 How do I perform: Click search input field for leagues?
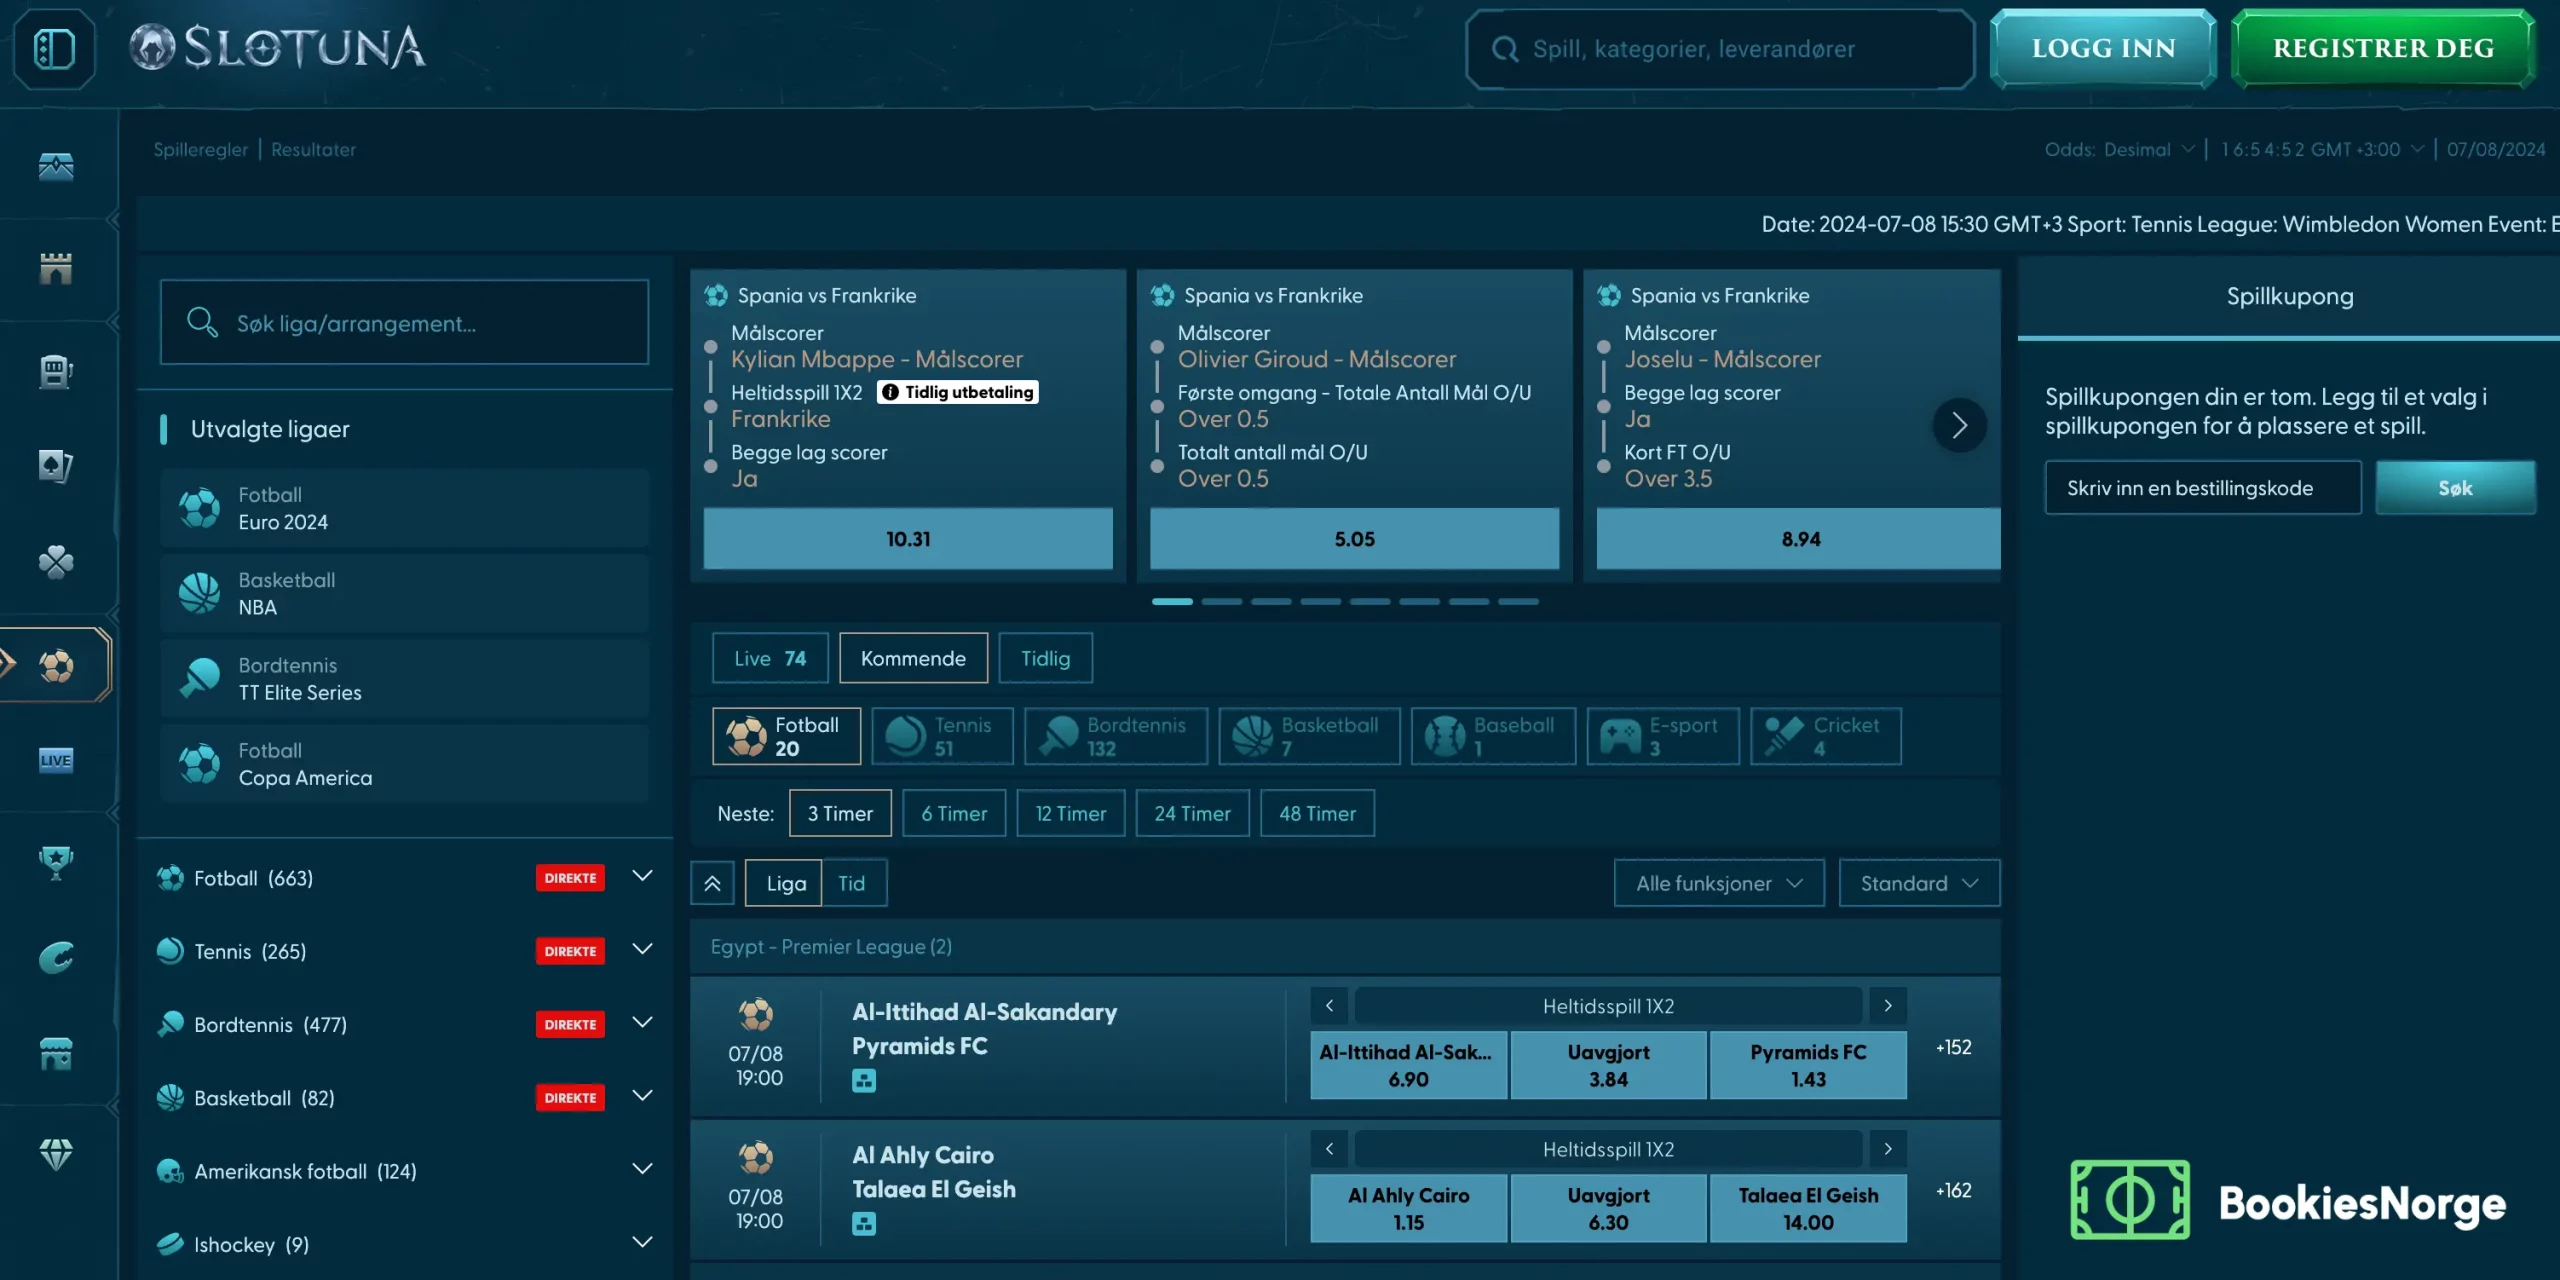[x=403, y=322]
